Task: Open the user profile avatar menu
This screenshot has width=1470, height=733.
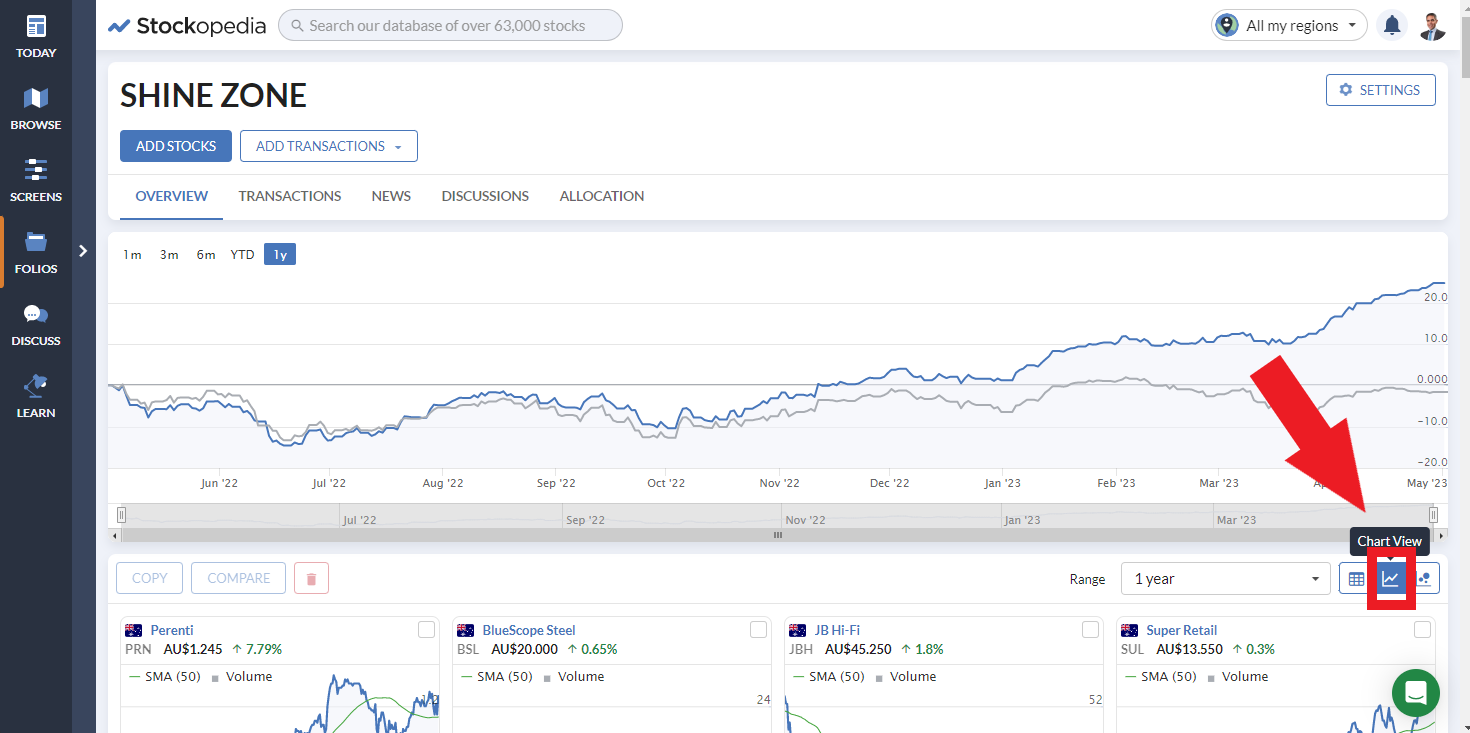Action: [x=1433, y=26]
